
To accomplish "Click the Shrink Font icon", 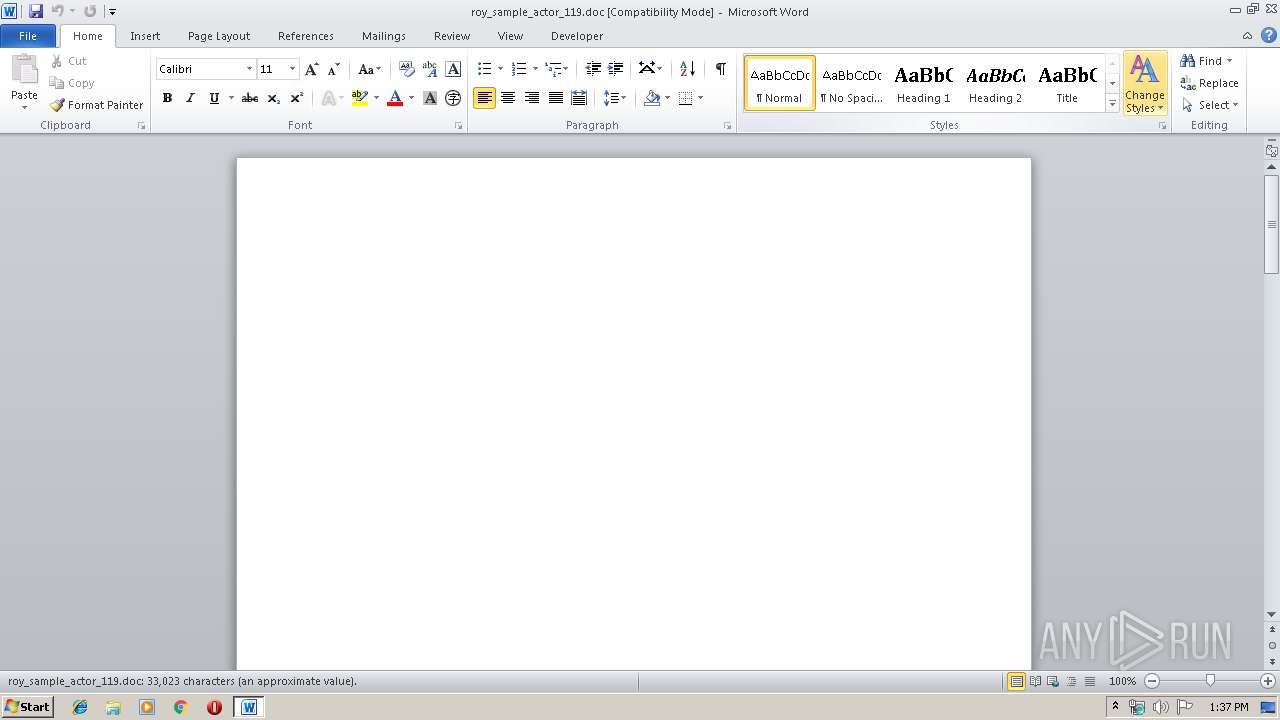I will (334, 69).
